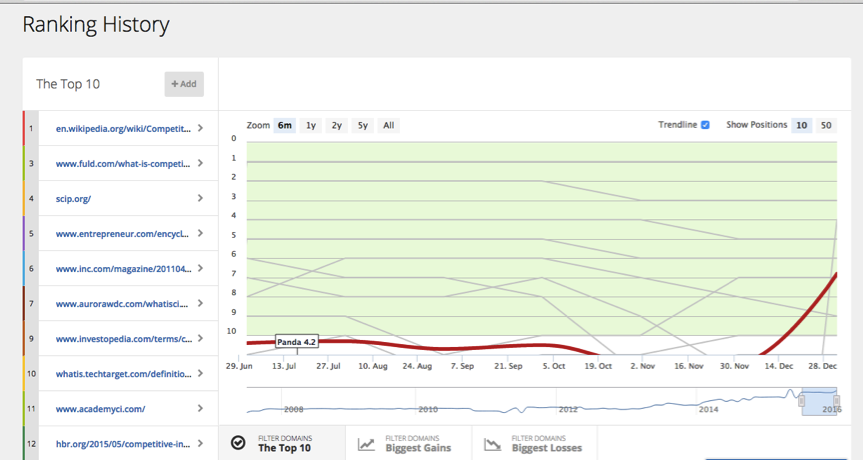Expand the www.academyci.com row arrow

pyautogui.click(x=201, y=408)
